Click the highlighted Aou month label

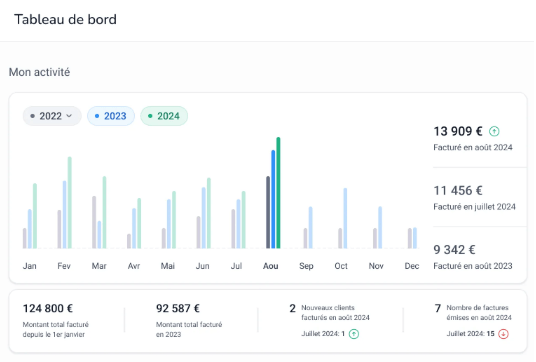point(270,266)
